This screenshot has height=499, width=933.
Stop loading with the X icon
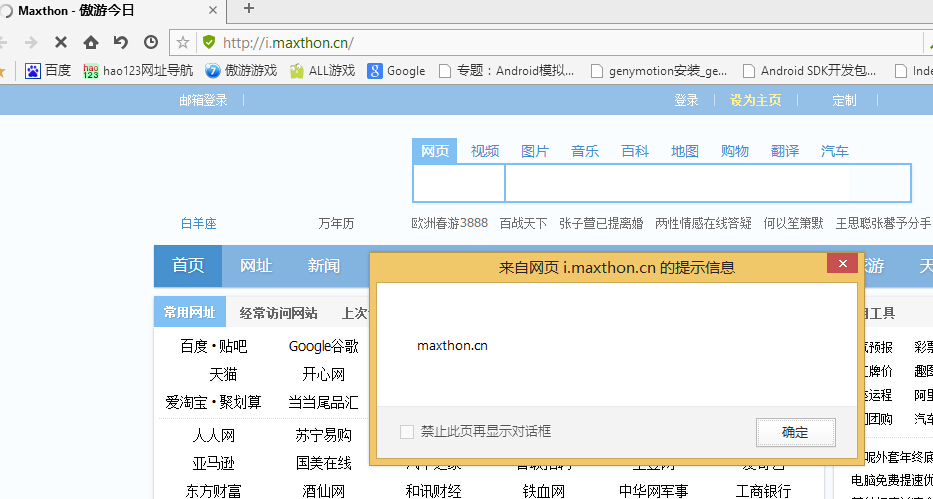click(61, 42)
